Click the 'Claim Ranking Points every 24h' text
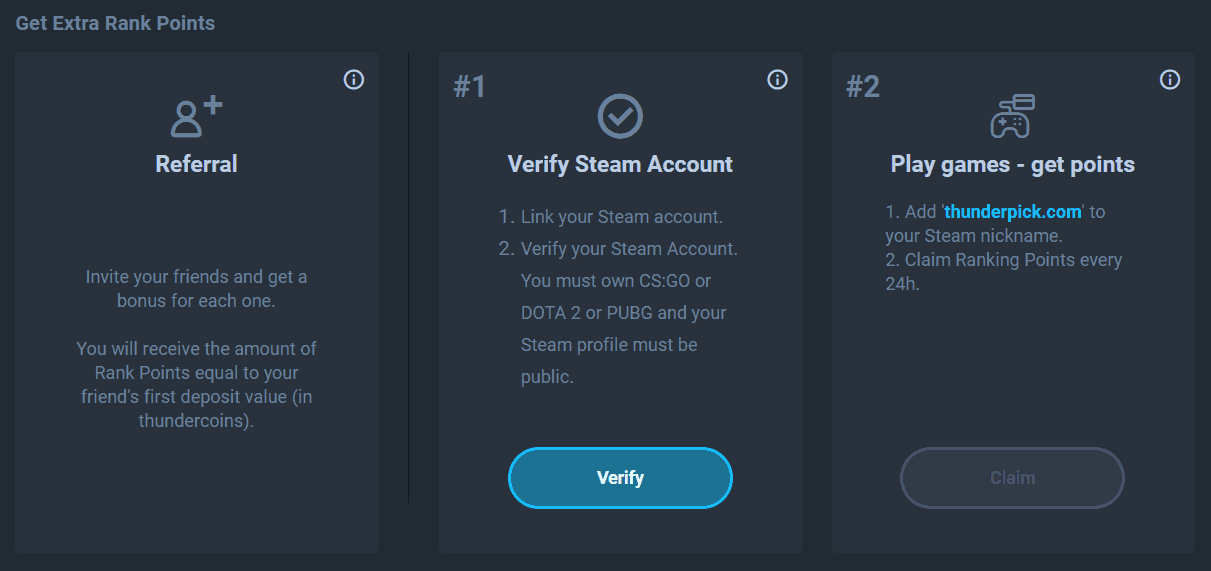The width and height of the screenshot is (1211, 571). (1004, 272)
